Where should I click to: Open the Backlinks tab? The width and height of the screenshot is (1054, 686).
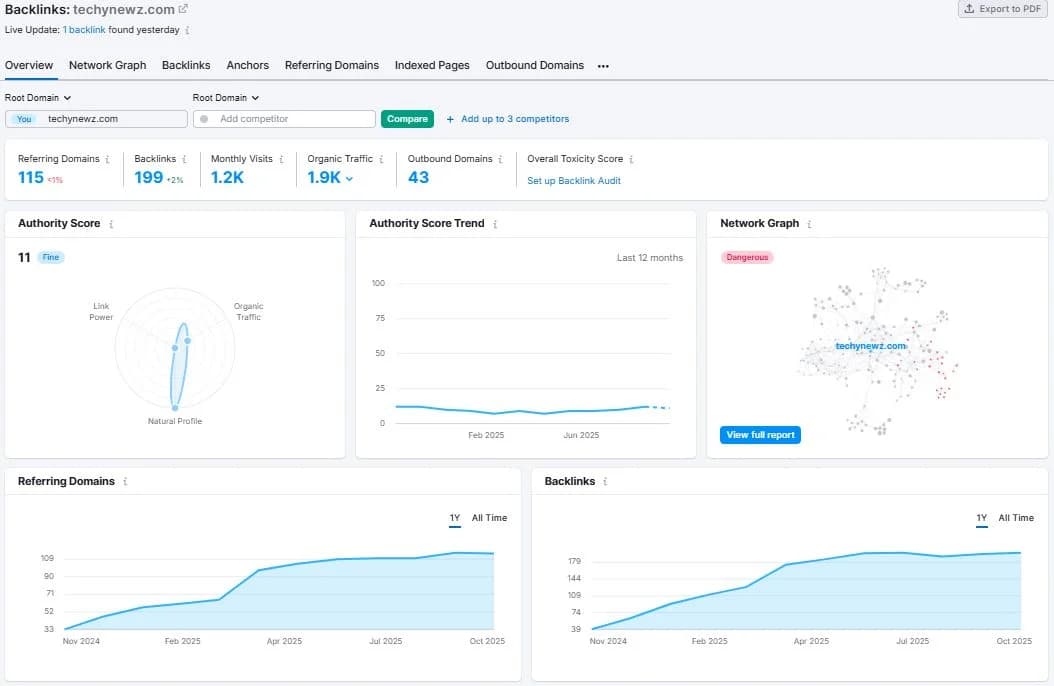click(x=186, y=65)
